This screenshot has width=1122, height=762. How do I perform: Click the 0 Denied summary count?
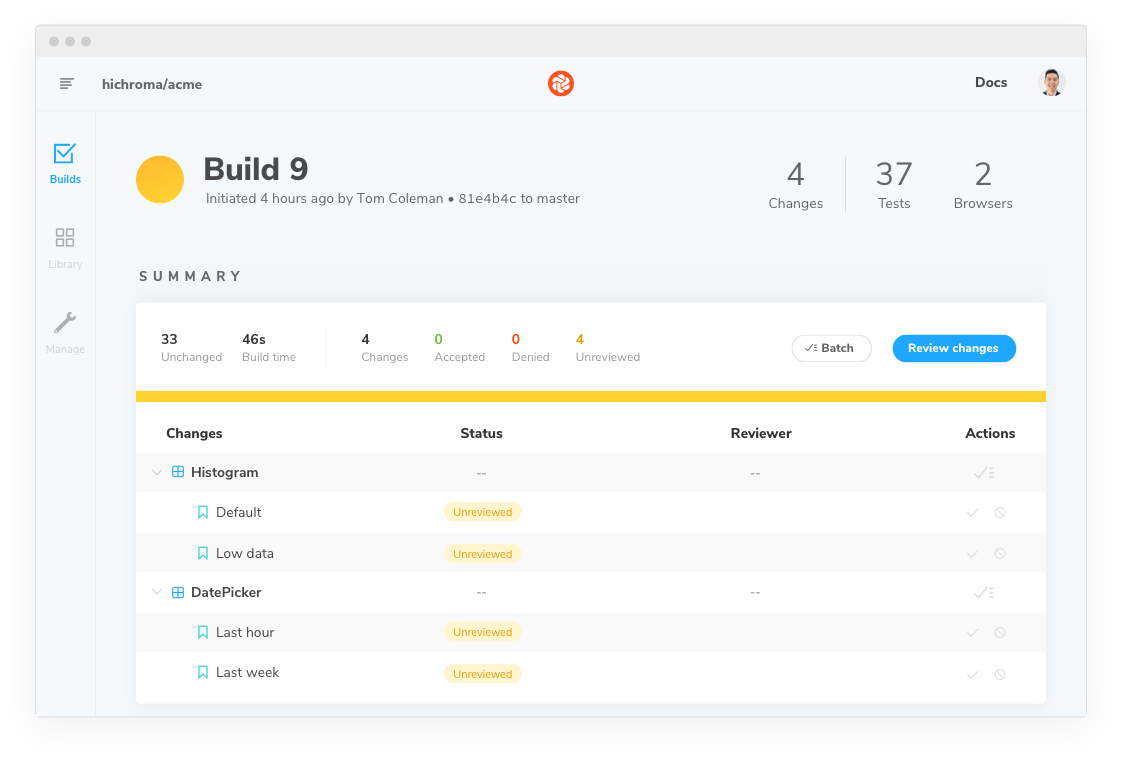[x=530, y=348]
